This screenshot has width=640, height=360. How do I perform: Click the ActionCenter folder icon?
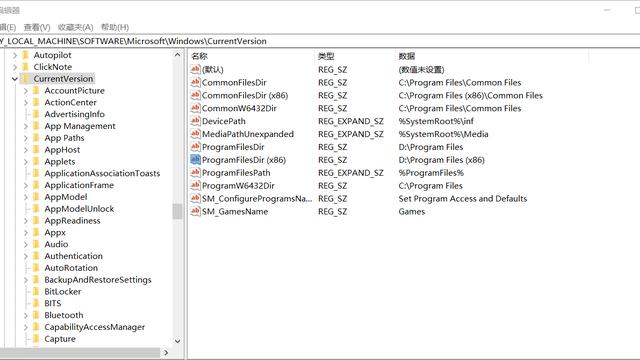36,102
